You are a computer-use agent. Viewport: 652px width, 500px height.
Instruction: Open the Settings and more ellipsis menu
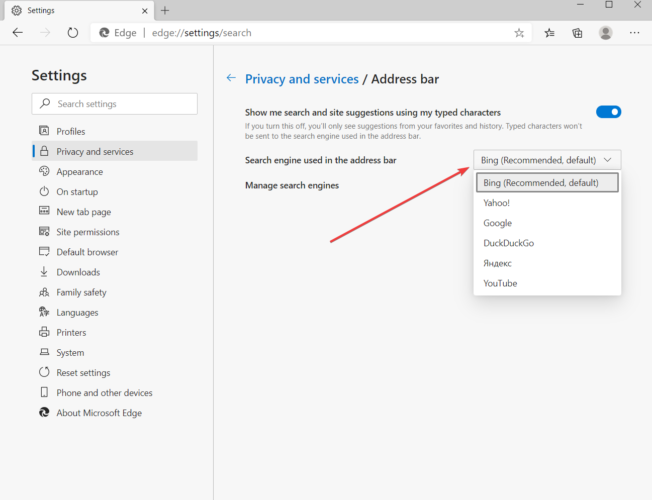(x=634, y=33)
